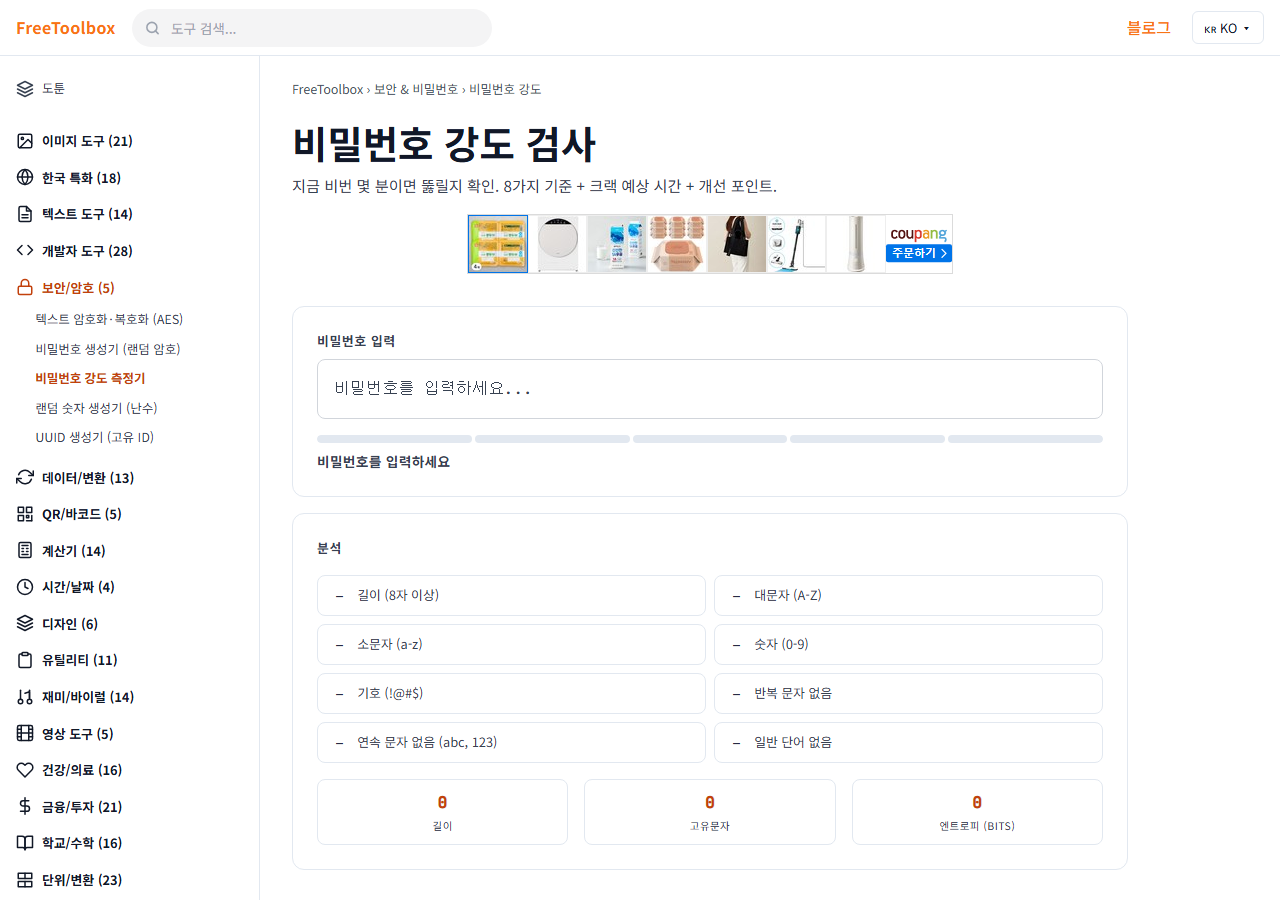
Task: Click the 계산기 calculator icon
Action: click(25, 551)
